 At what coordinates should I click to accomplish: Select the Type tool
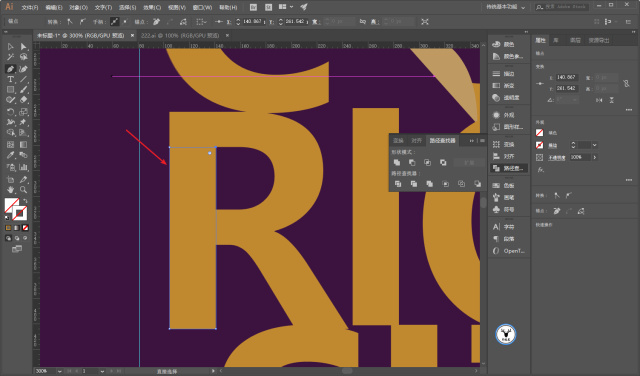(11, 79)
